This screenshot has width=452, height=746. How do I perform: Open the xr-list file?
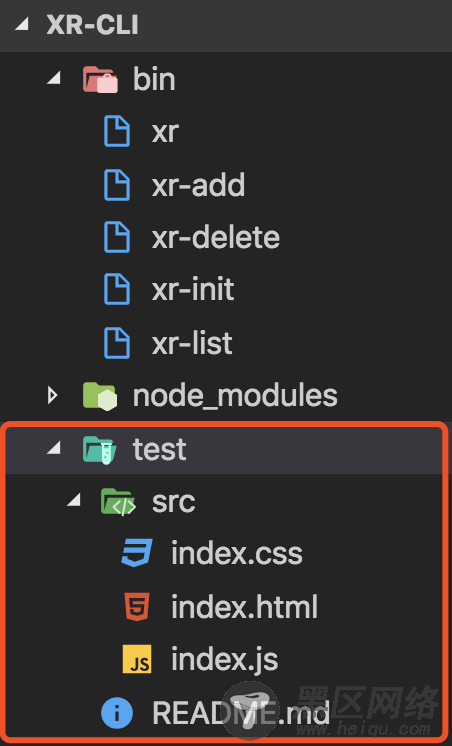pyautogui.click(x=192, y=343)
